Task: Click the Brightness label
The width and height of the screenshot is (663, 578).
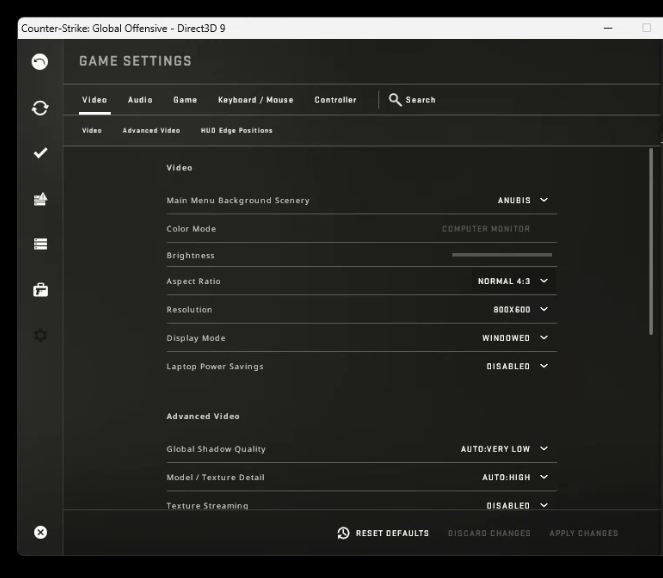Action: [x=190, y=255]
